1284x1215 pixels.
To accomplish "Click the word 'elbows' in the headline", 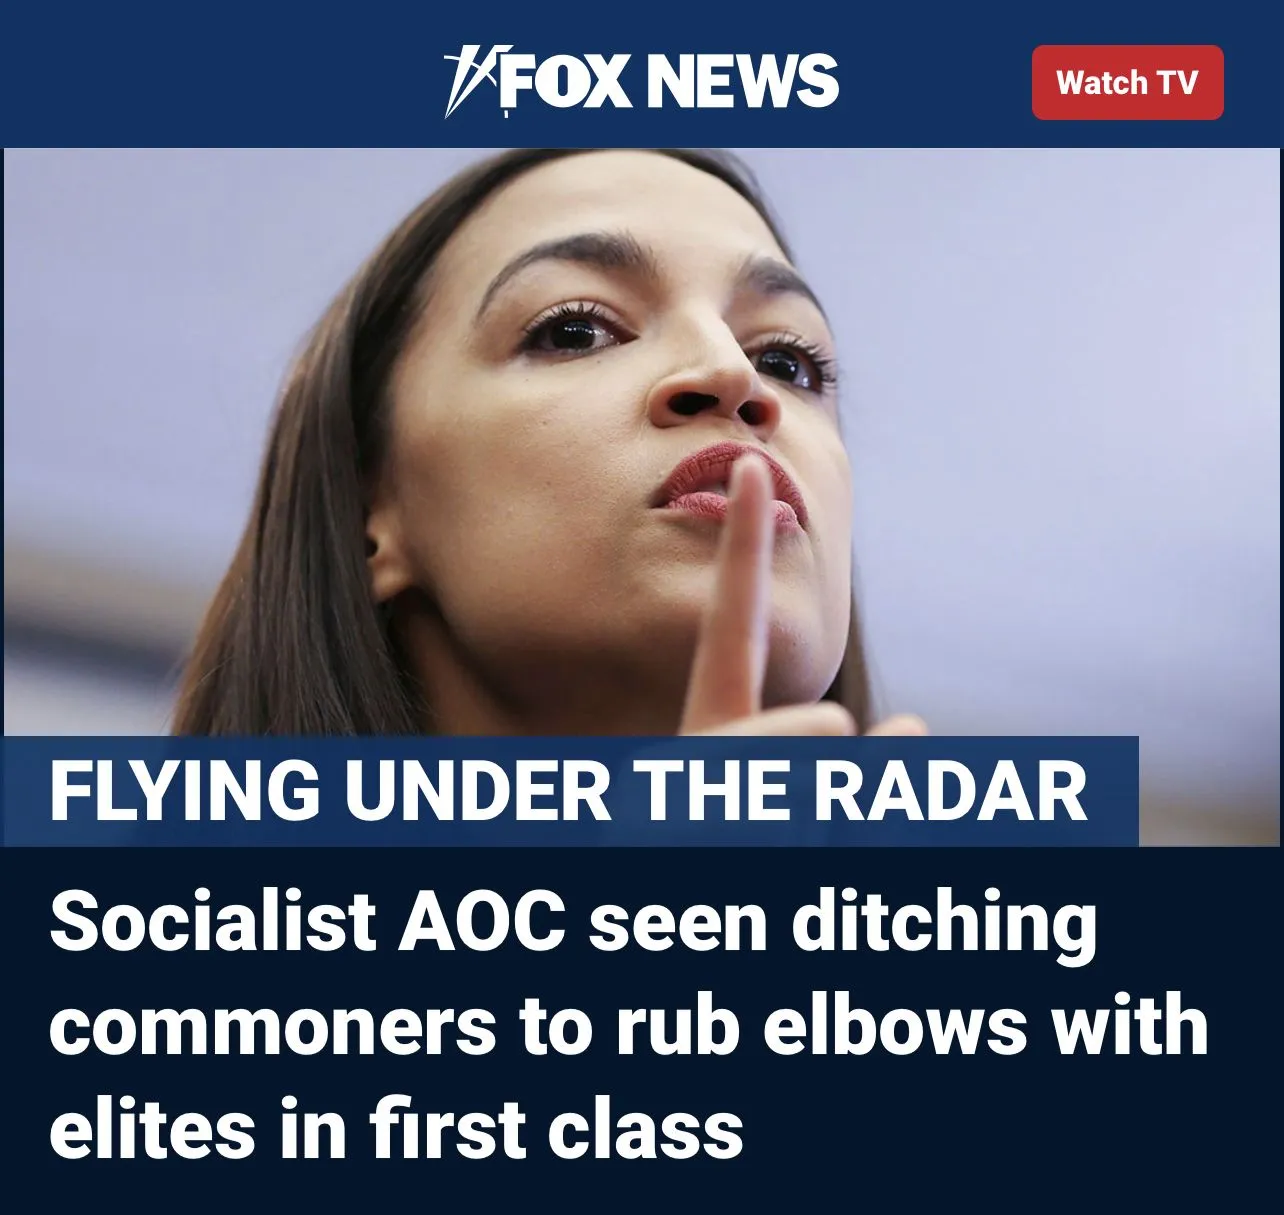I will point(895,1026).
